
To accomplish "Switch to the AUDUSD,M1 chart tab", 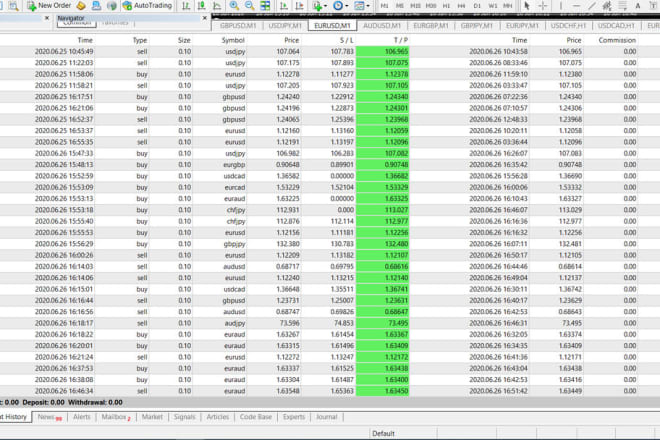I will [x=382, y=26].
